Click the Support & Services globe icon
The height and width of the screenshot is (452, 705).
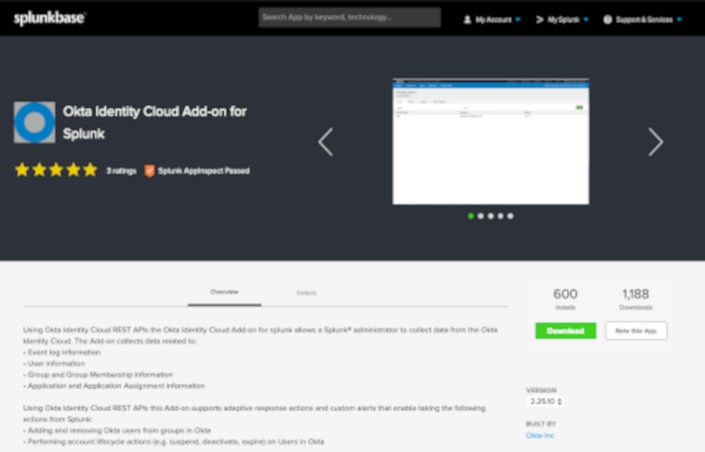(x=607, y=19)
